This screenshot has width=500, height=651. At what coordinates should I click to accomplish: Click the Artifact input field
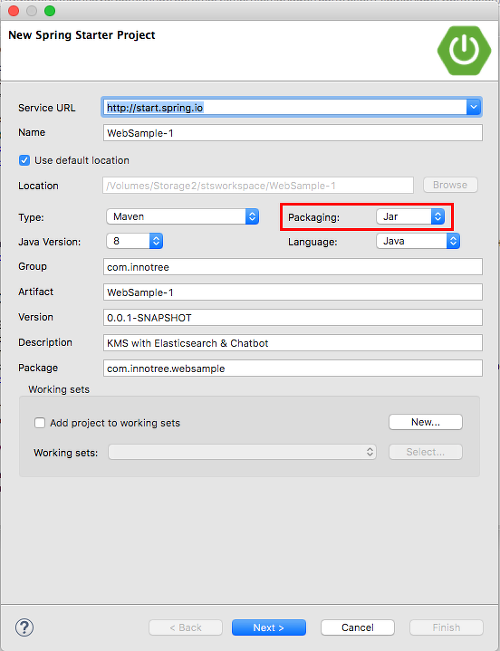point(293,292)
